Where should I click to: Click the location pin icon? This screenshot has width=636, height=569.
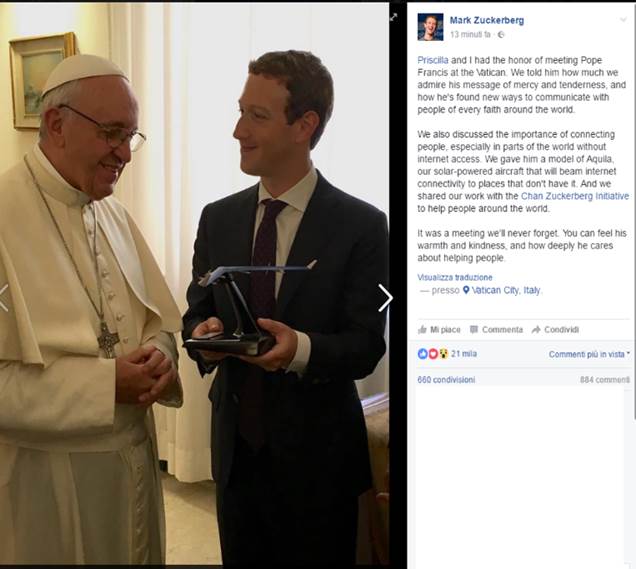point(466,290)
